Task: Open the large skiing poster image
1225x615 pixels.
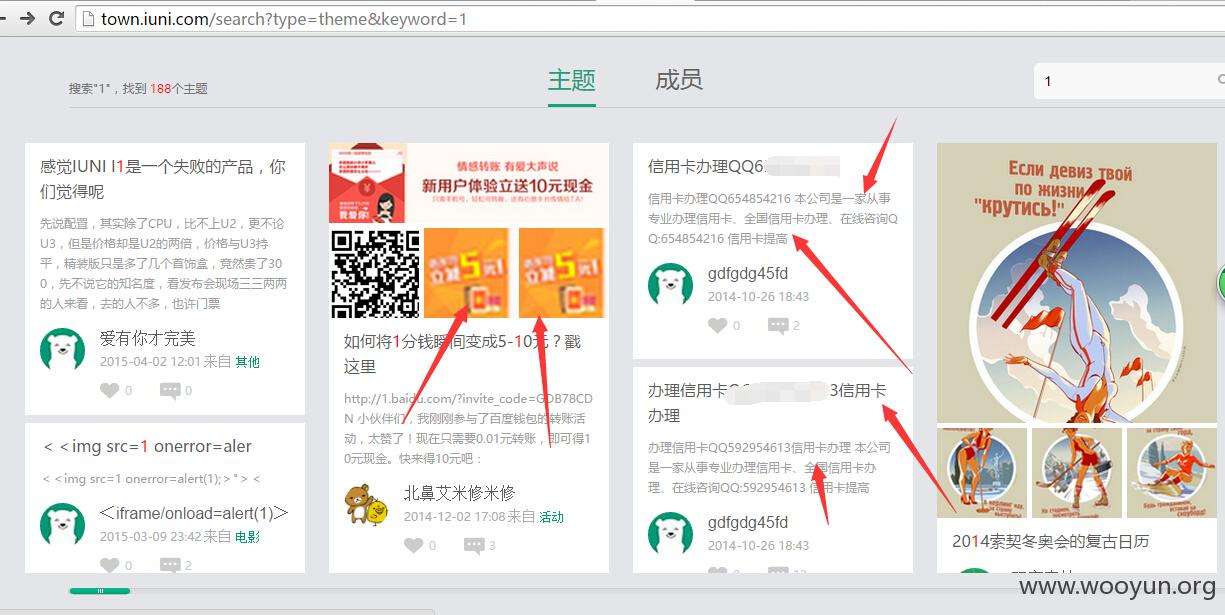Action: [1077, 283]
